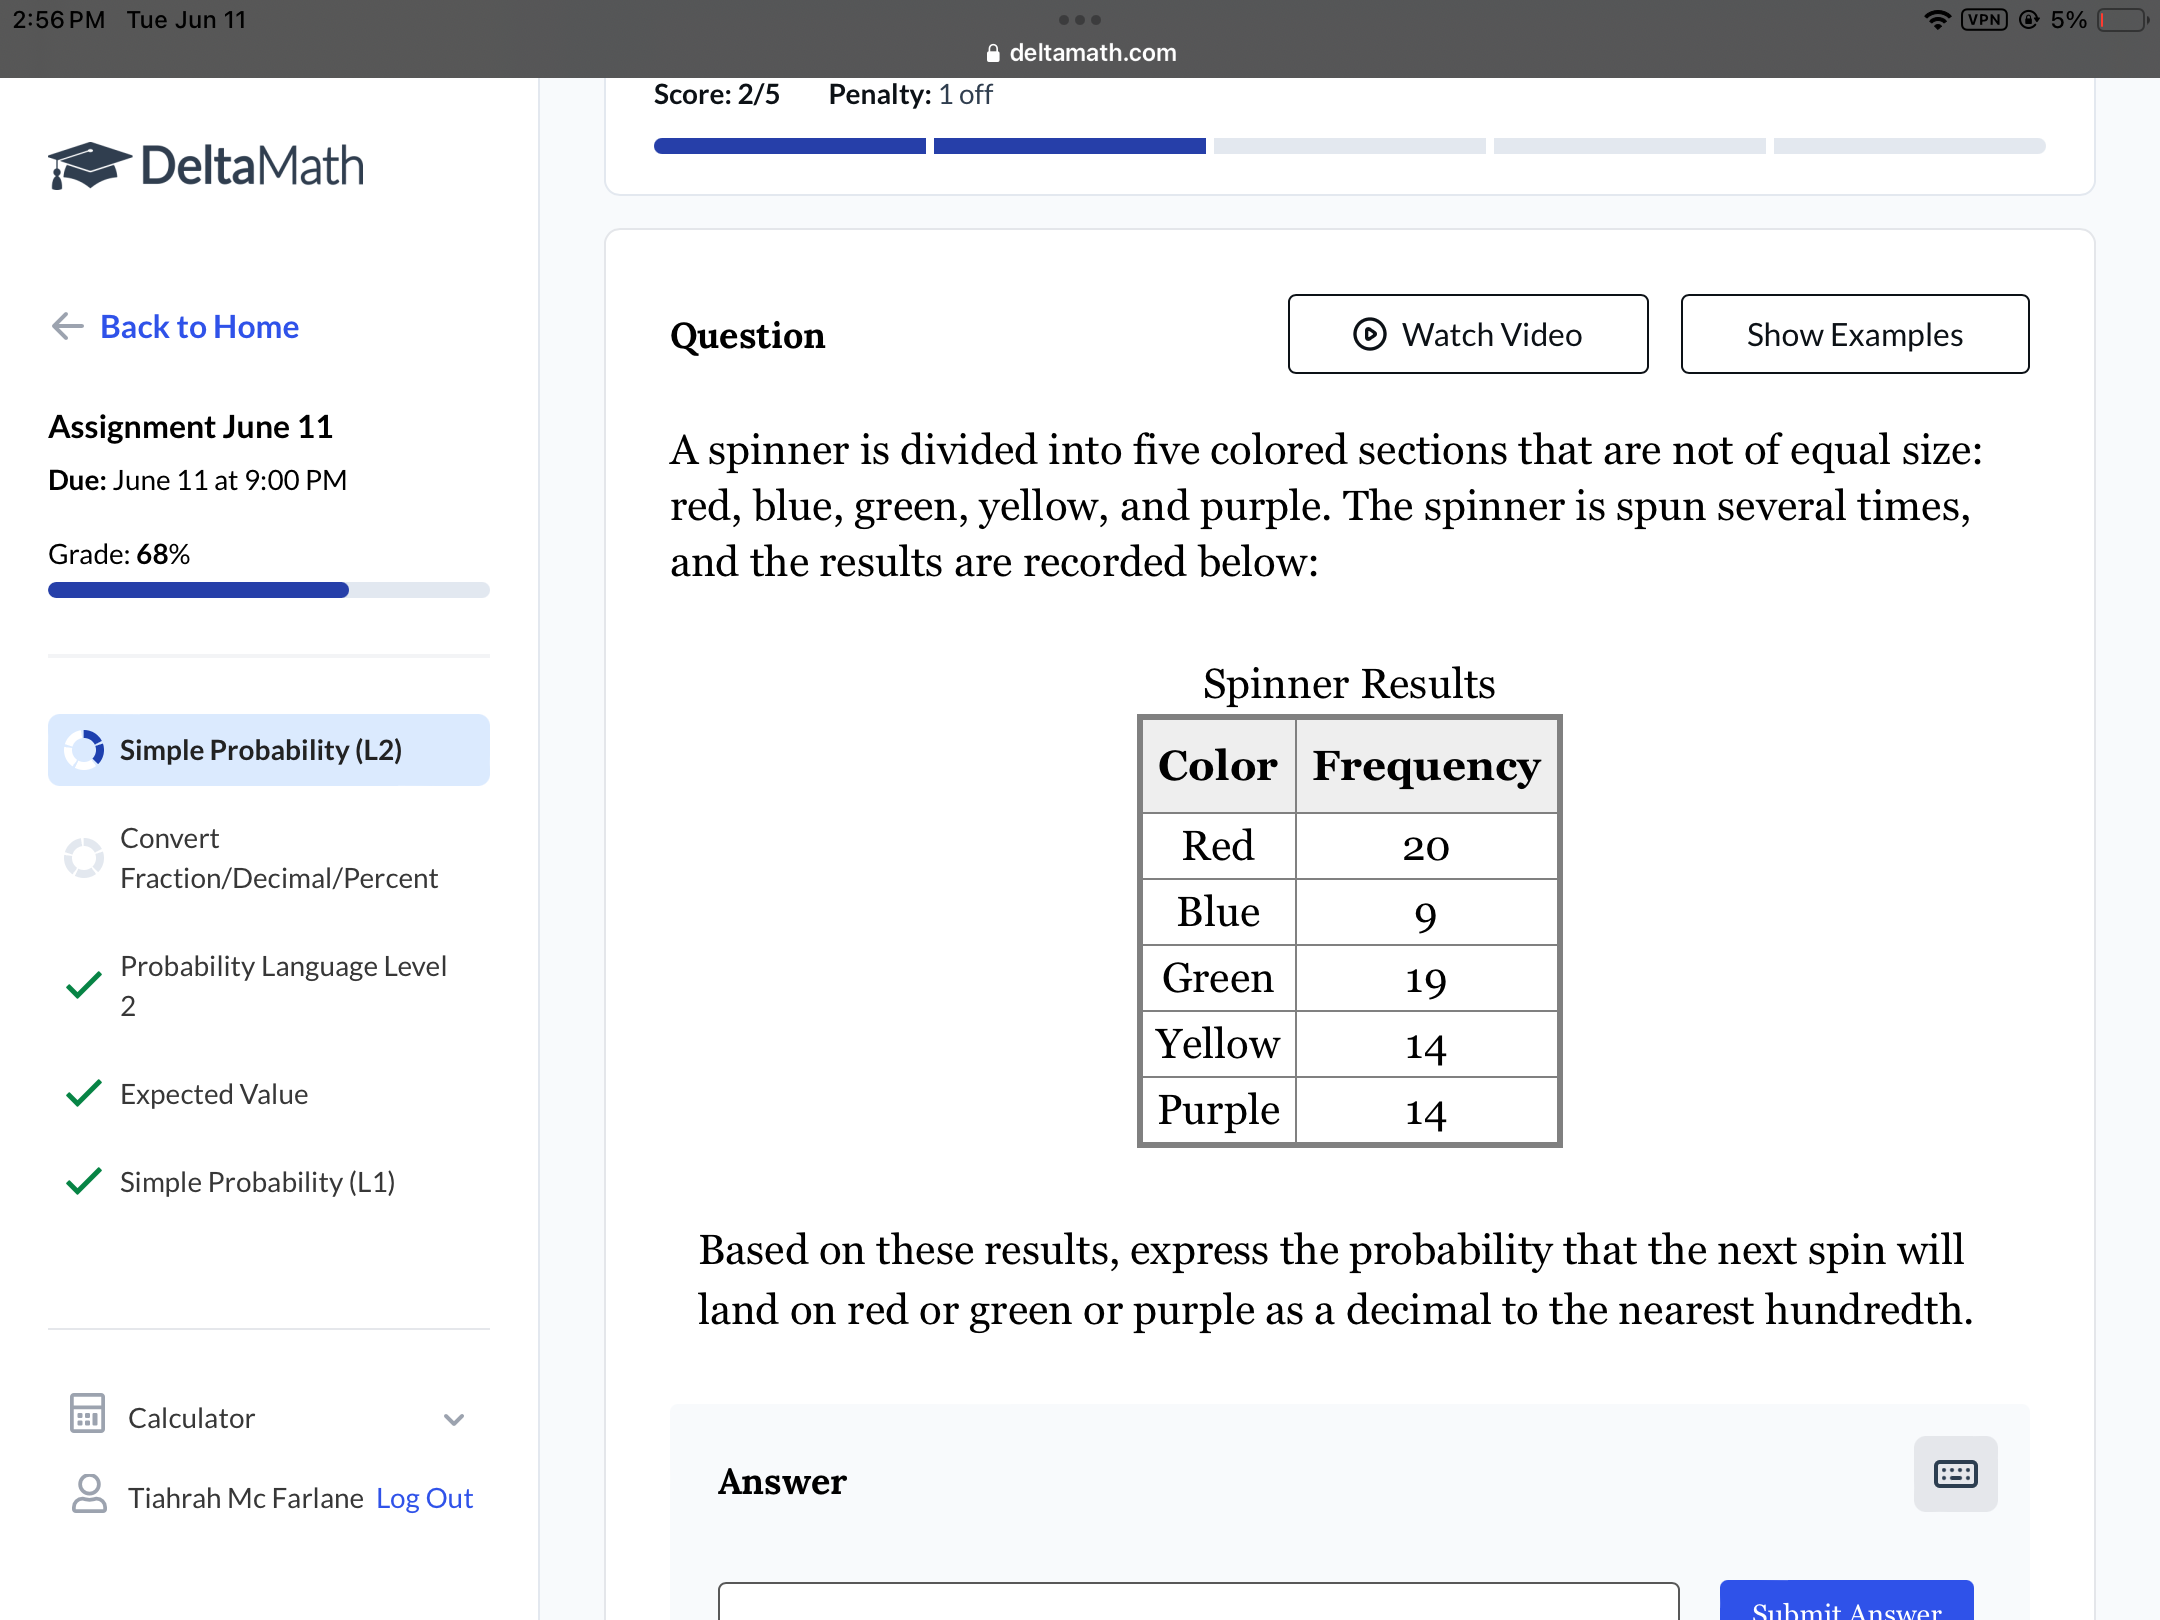Screen dimensions: 2160x1620
Task: Click the Show Examples button
Action: pyautogui.click(x=1854, y=334)
